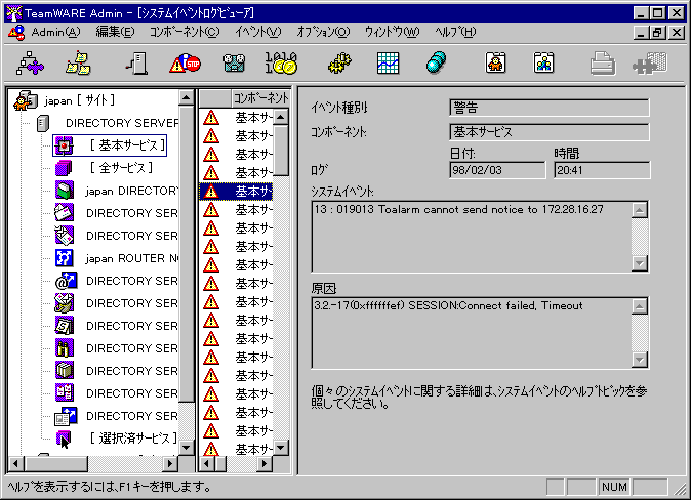Click event list scrollbar down arrow
This screenshot has width=691, height=500.
pyautogui.click(x=281, y=448)
